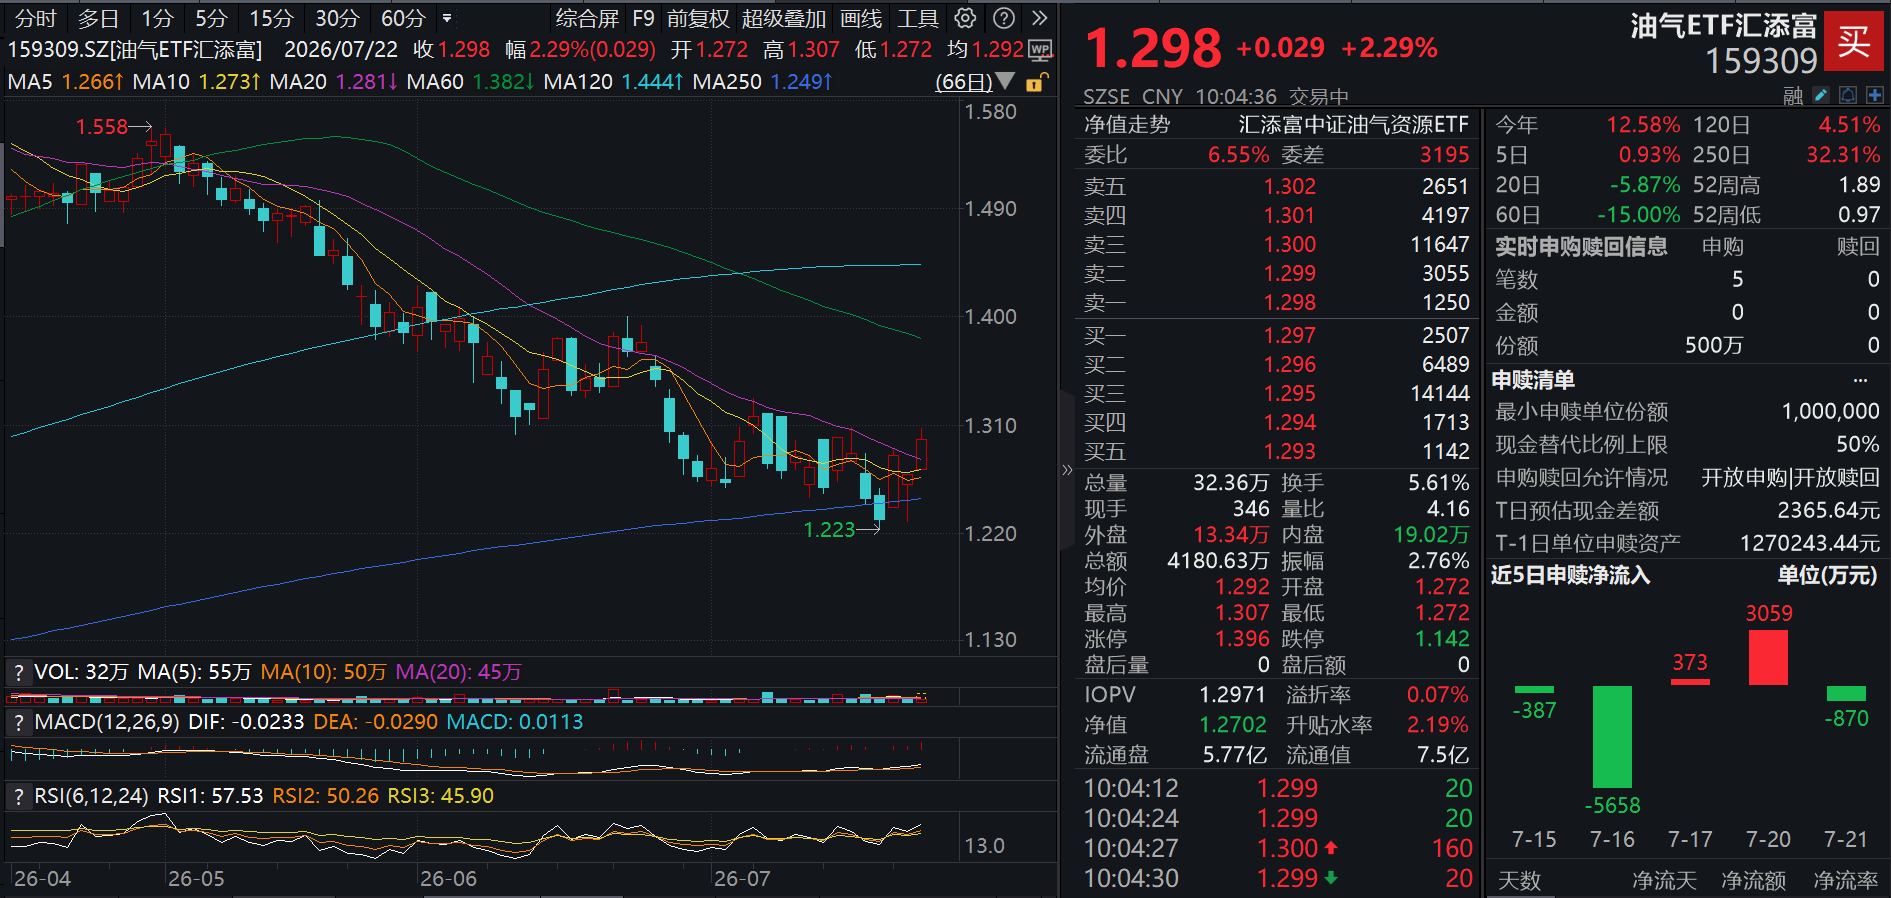Image resolution: width=1891 pixels, height=898 pixels.
Task: Click the pencil note icon
Action: pos(1821,95)
